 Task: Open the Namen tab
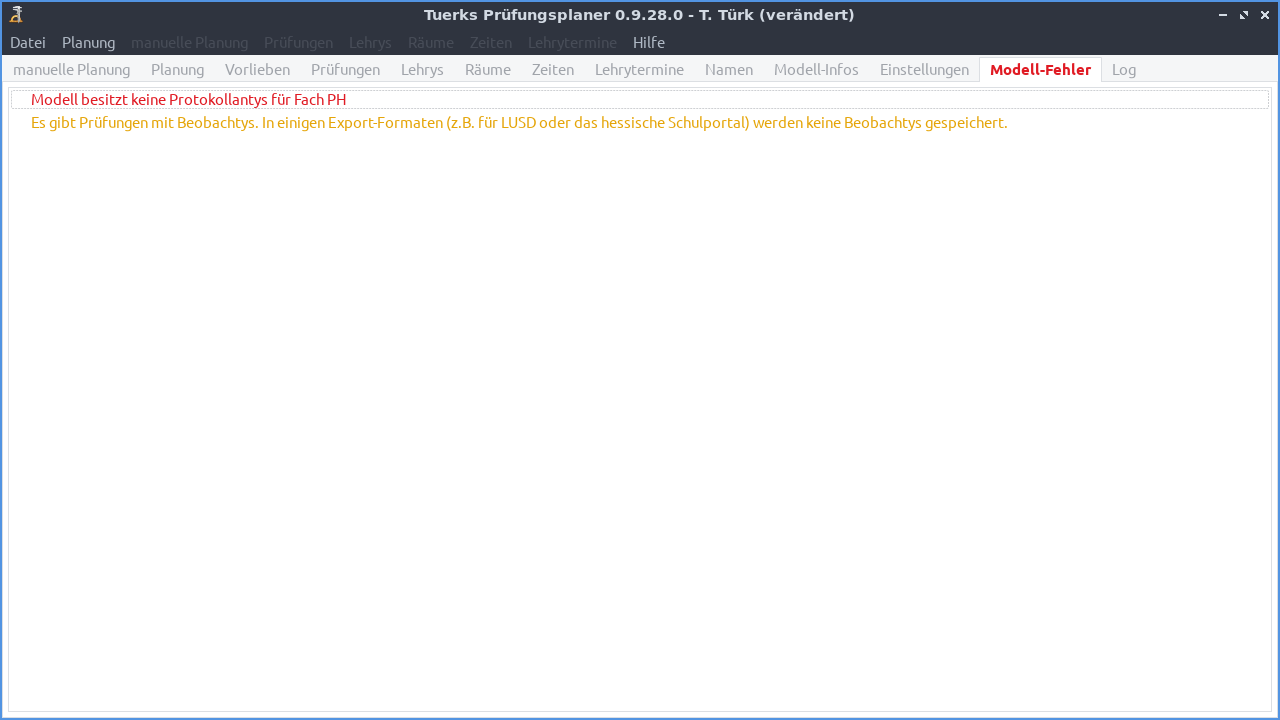(729, 69)
